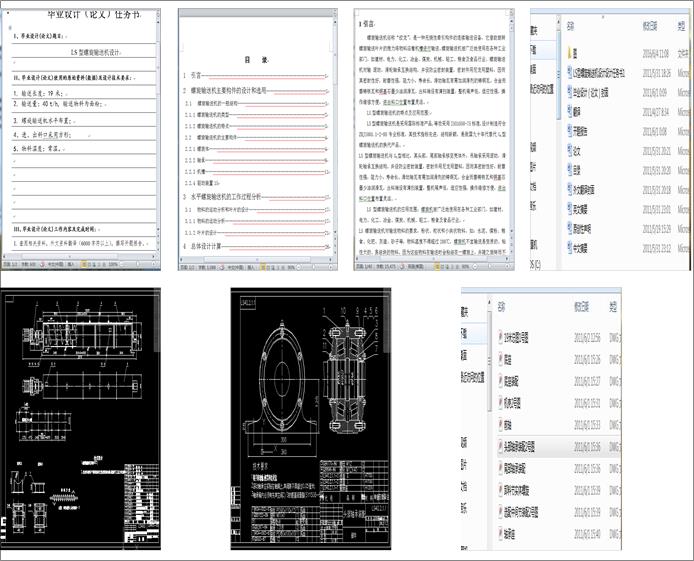Click TOC entry 1 引言
Image resolution: width=694 pixels, height=561 pixels.
click(x=255, y=76)
